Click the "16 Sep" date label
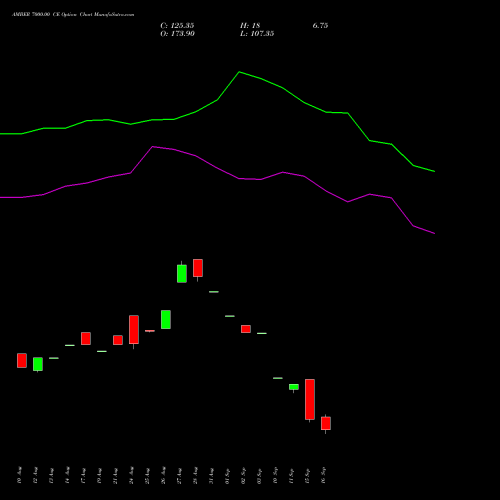 coord(323,475)
